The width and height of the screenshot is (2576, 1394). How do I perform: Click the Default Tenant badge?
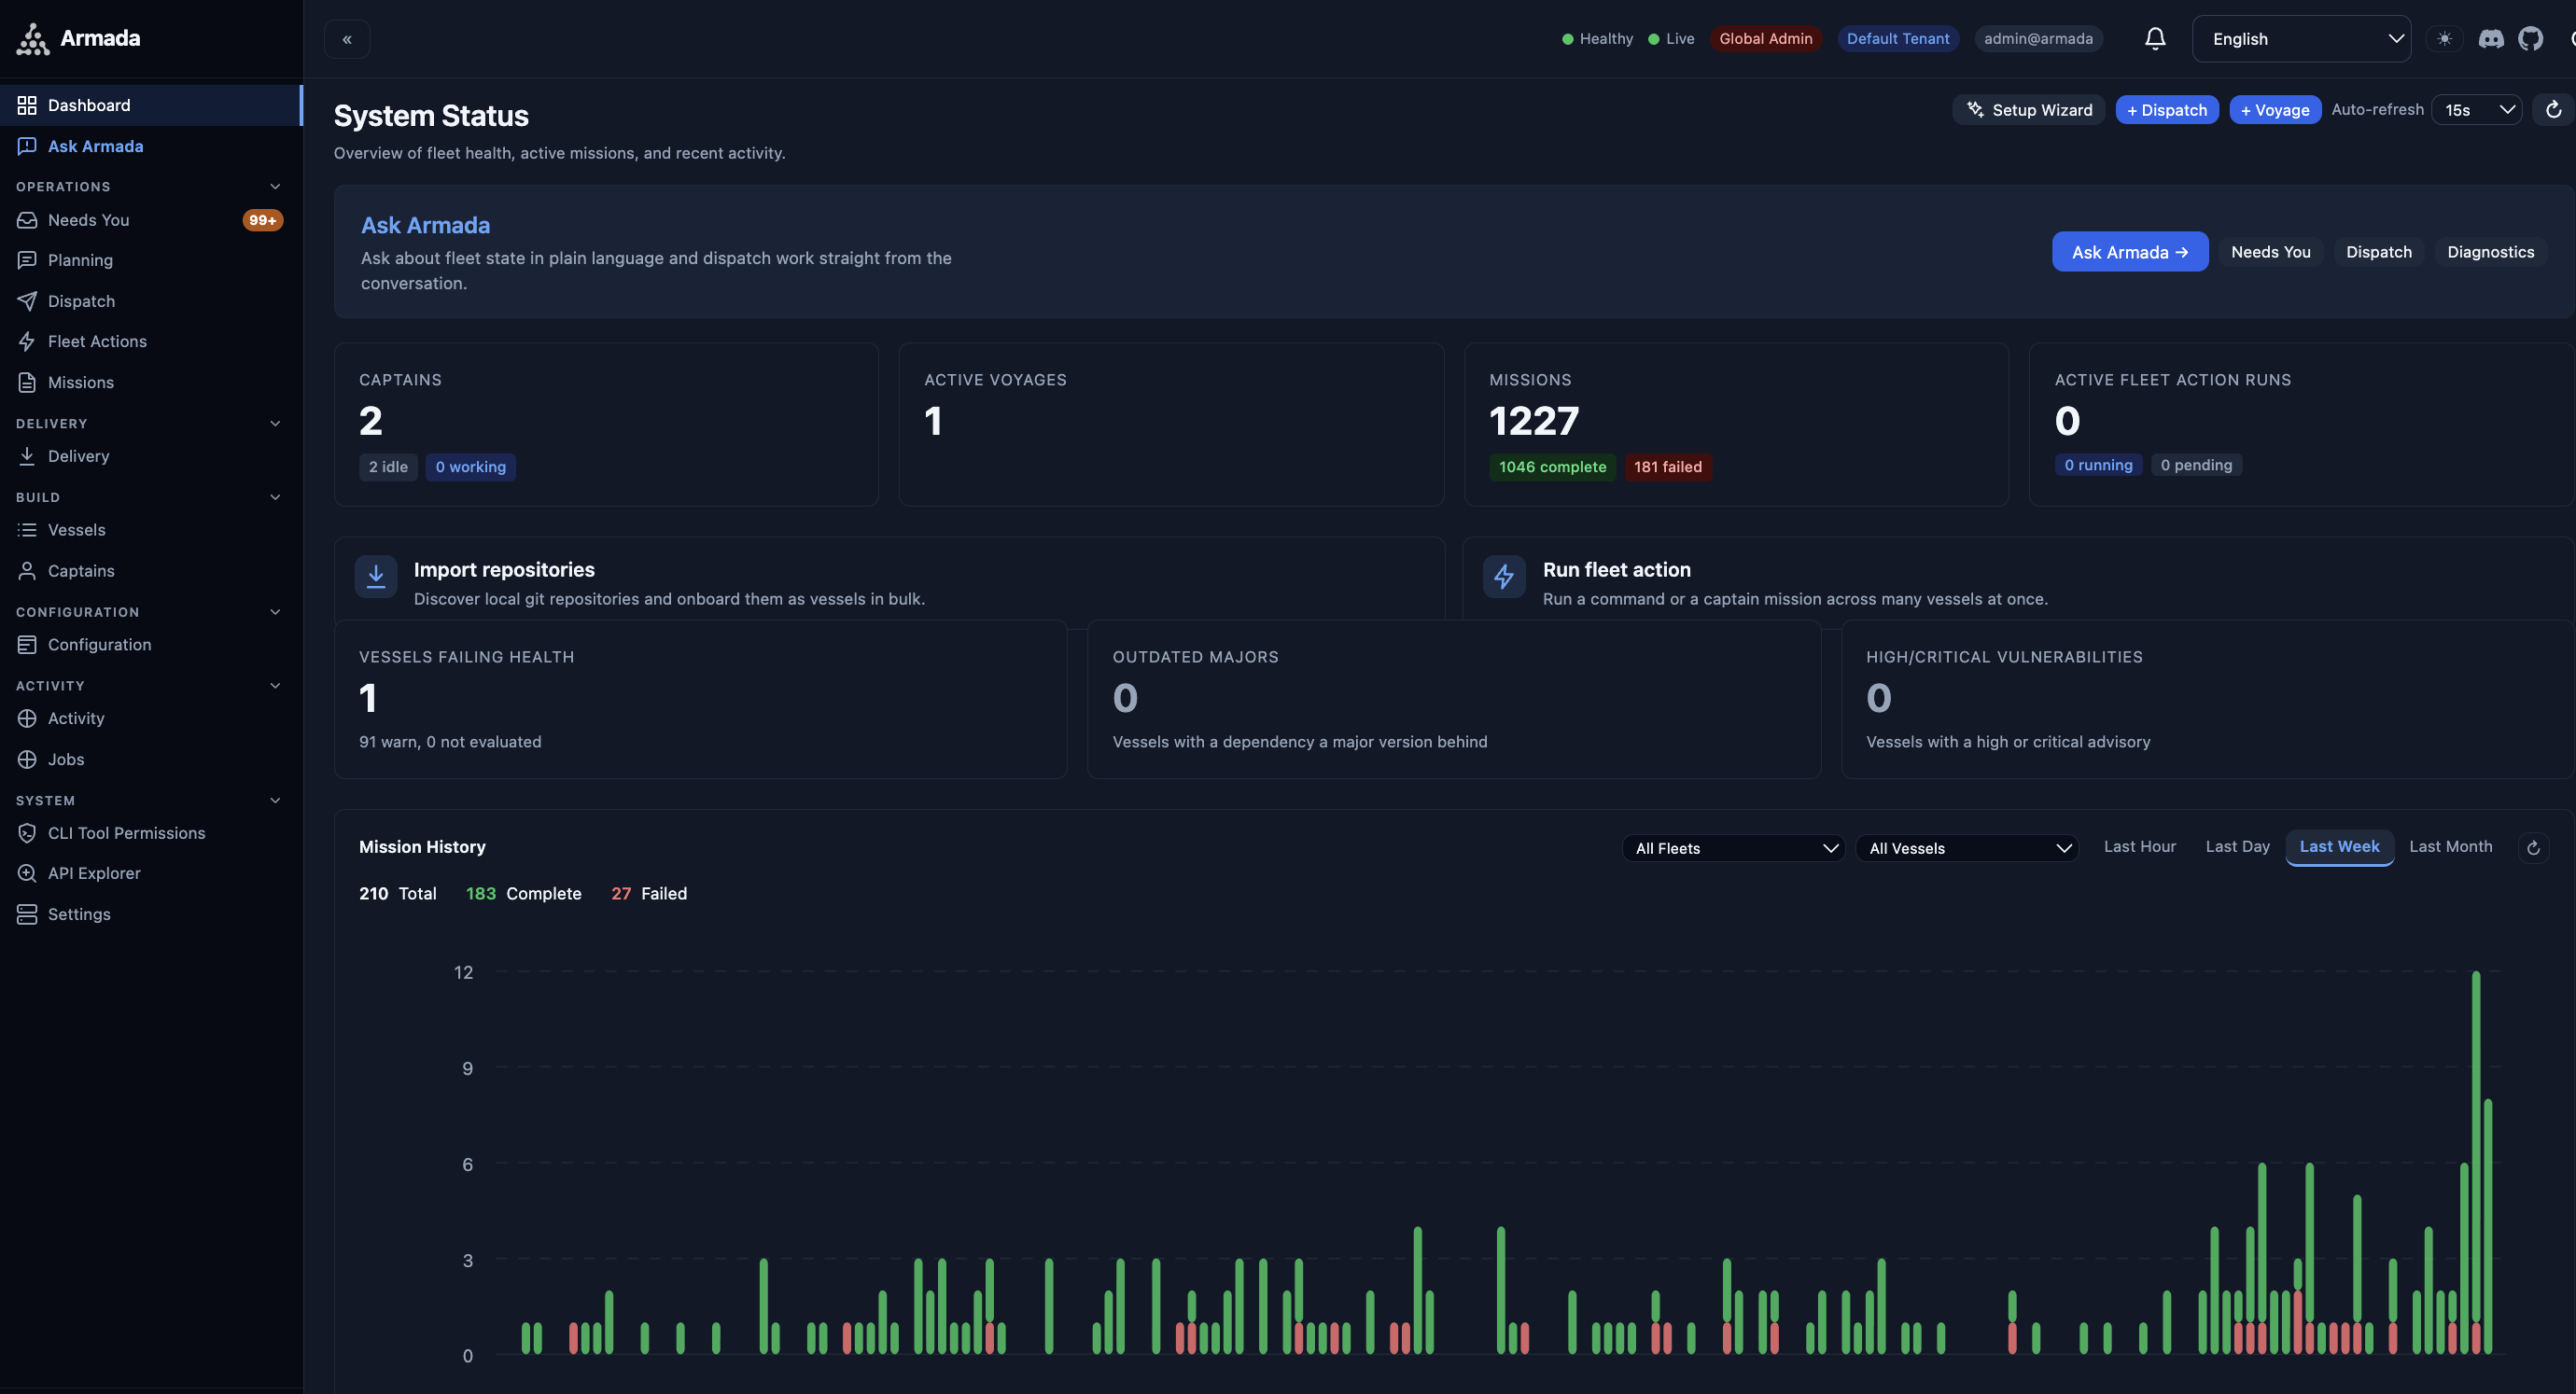pos(1897,39)
